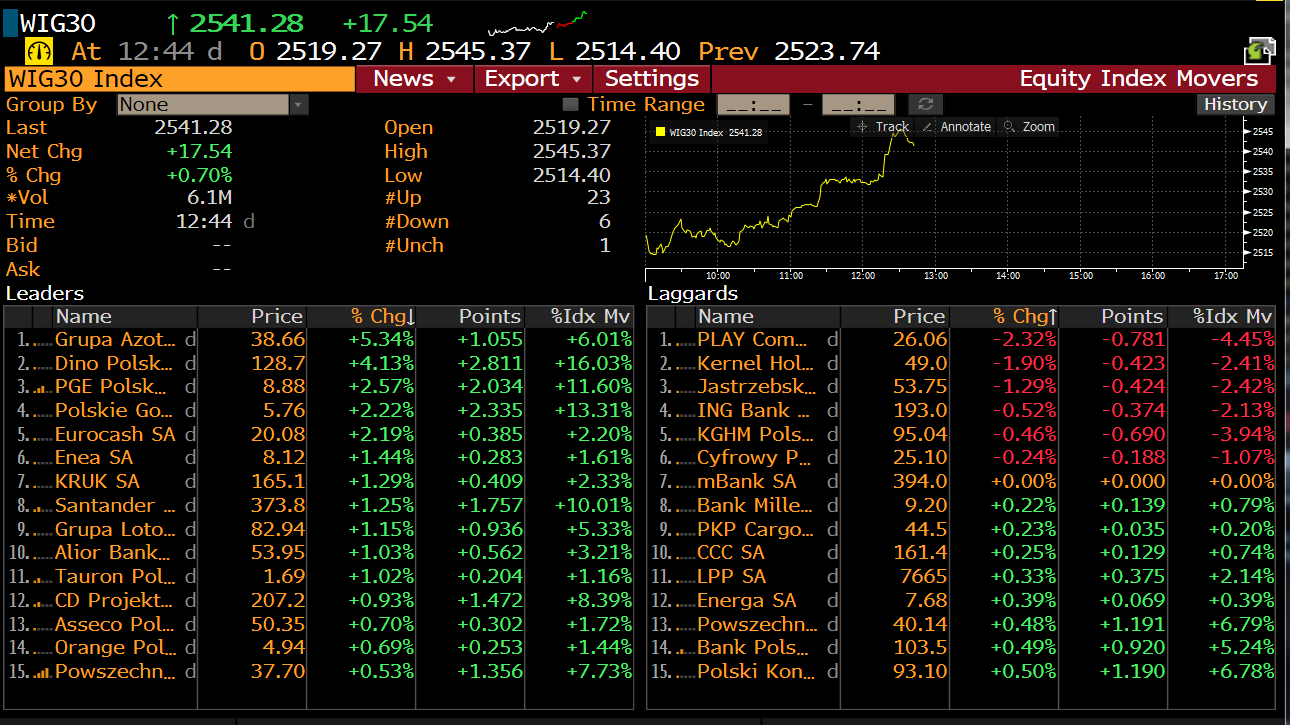The height and width of the screenshot is (725, 1290).
Task: Click the PLAY Com % change -2.32%
Action: (x=1023, y=340)
